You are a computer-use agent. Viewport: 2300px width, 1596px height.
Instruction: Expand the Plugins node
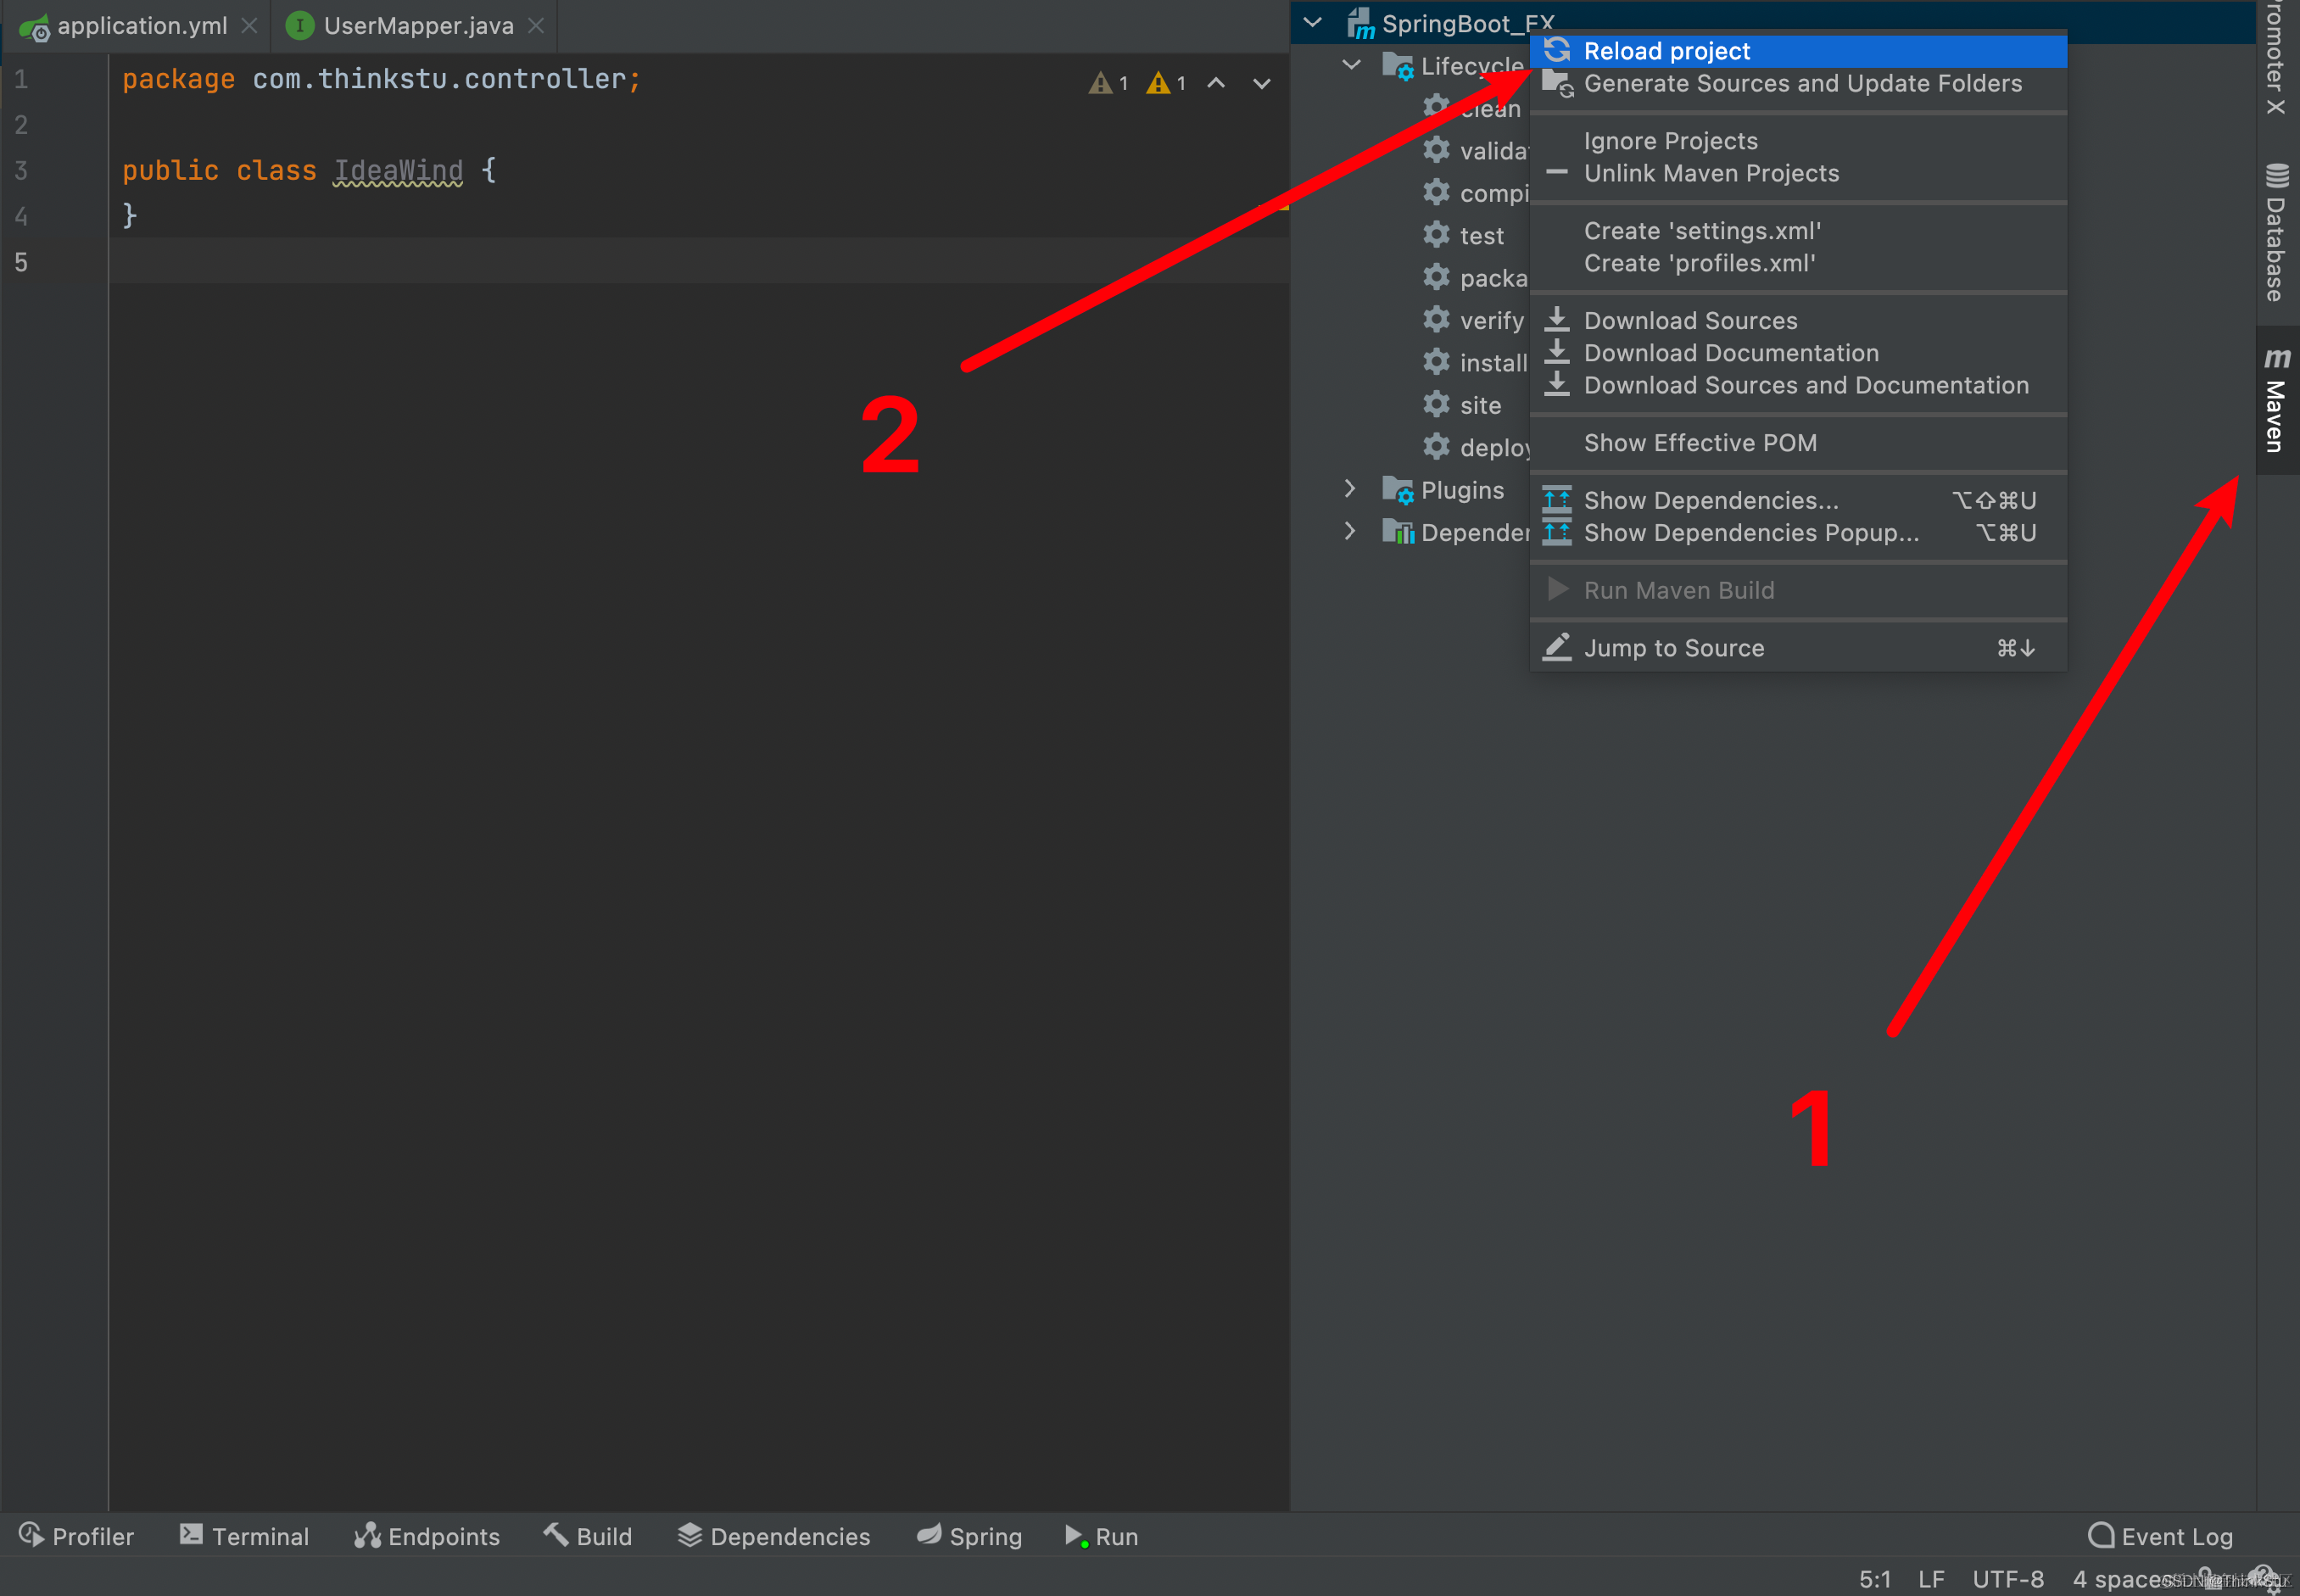pyautogui.click(x=1350, y=489)
